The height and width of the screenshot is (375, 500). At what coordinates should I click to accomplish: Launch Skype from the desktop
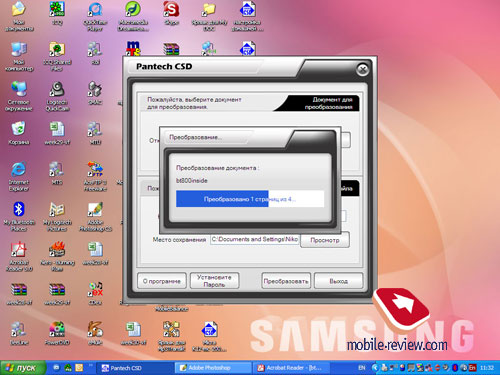(171, 13)
